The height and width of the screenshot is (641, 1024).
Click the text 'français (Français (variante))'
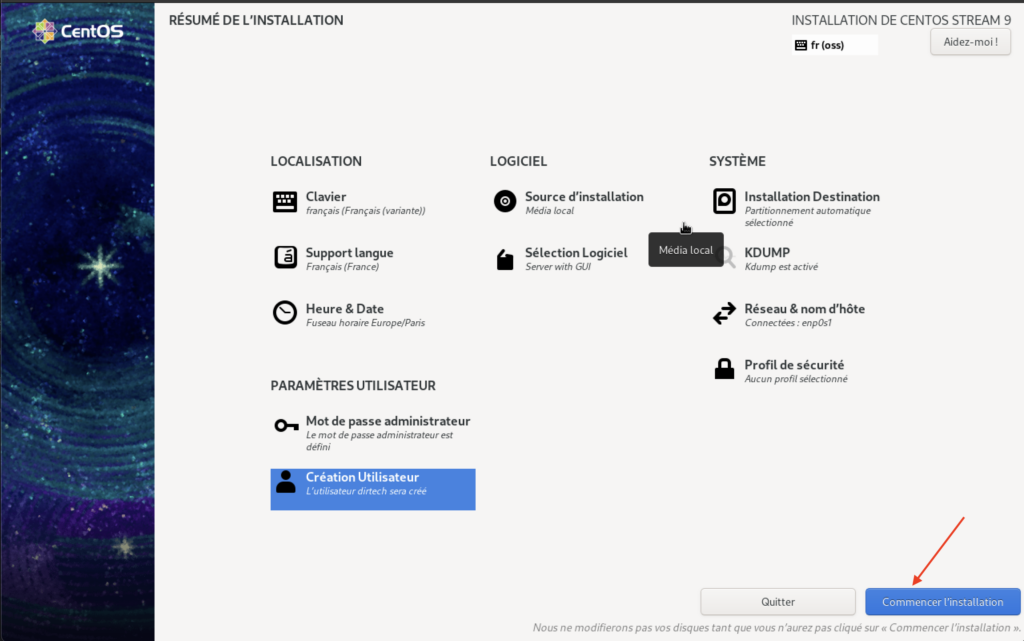click(x=366, y=211)
